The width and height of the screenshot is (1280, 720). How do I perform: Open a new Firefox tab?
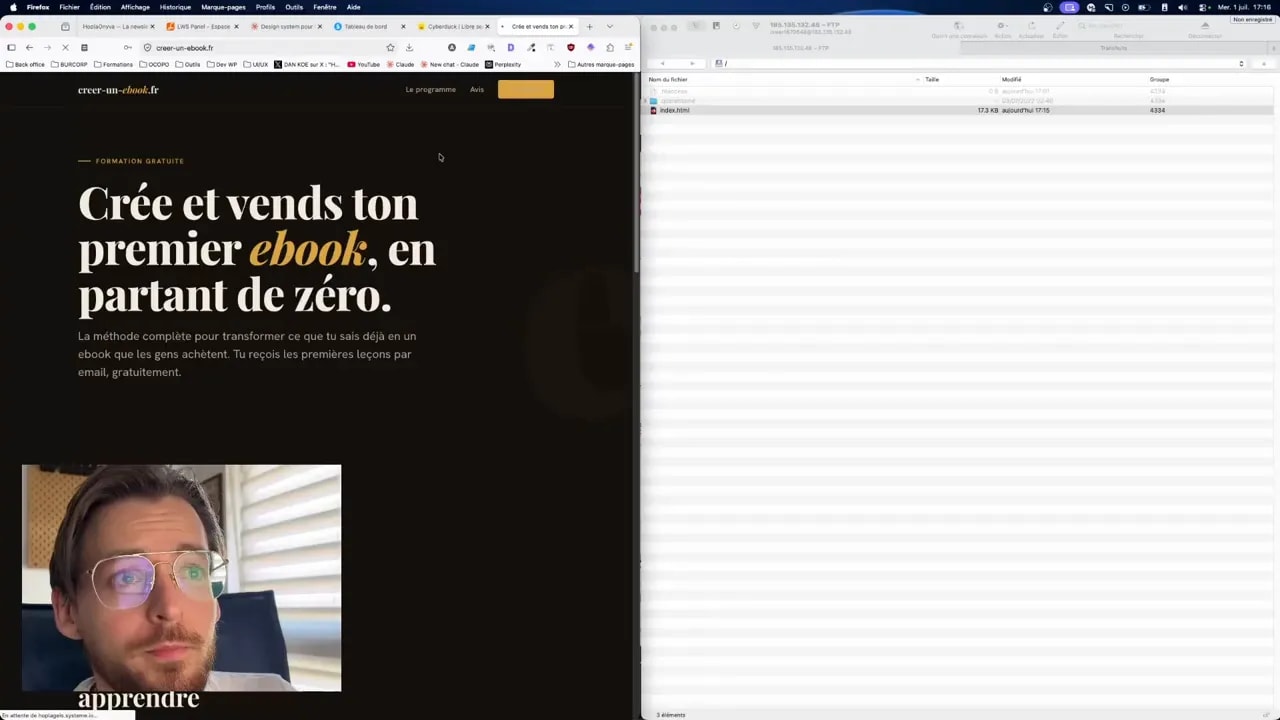590,26
